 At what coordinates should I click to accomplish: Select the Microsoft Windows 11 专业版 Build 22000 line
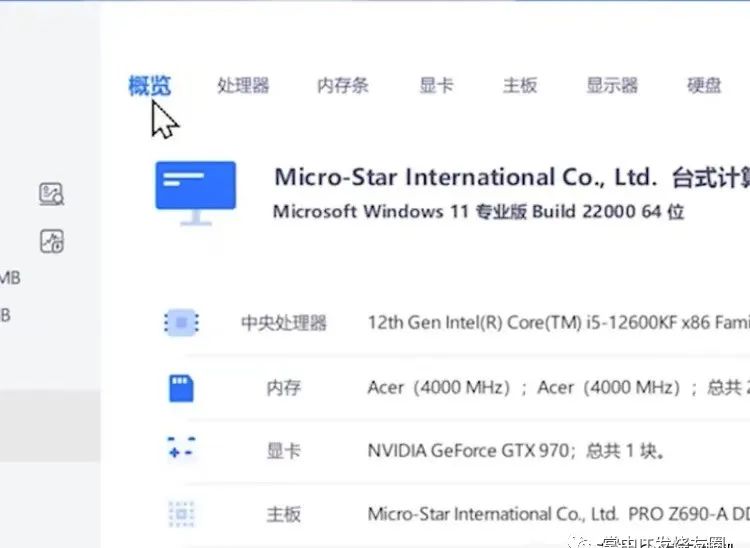click(x=478, y=211)
